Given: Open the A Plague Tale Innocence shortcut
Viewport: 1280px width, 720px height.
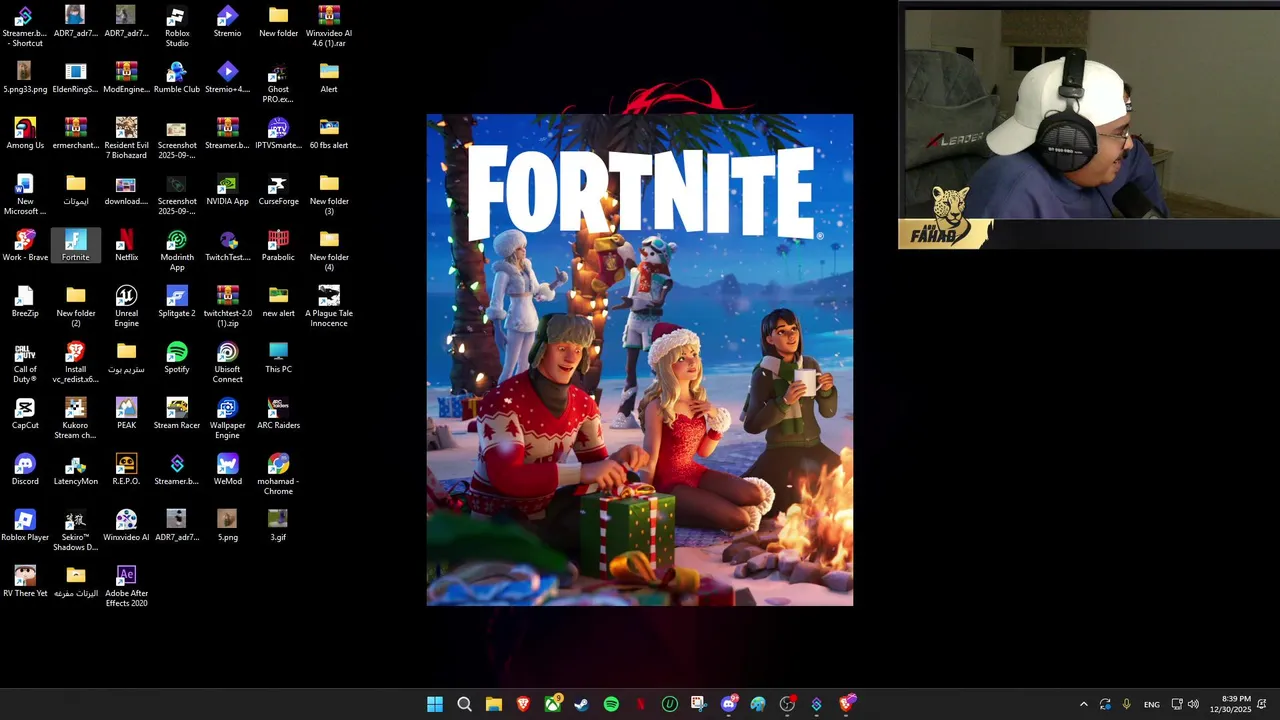Looking at the screenshot, I should point(329,306).
